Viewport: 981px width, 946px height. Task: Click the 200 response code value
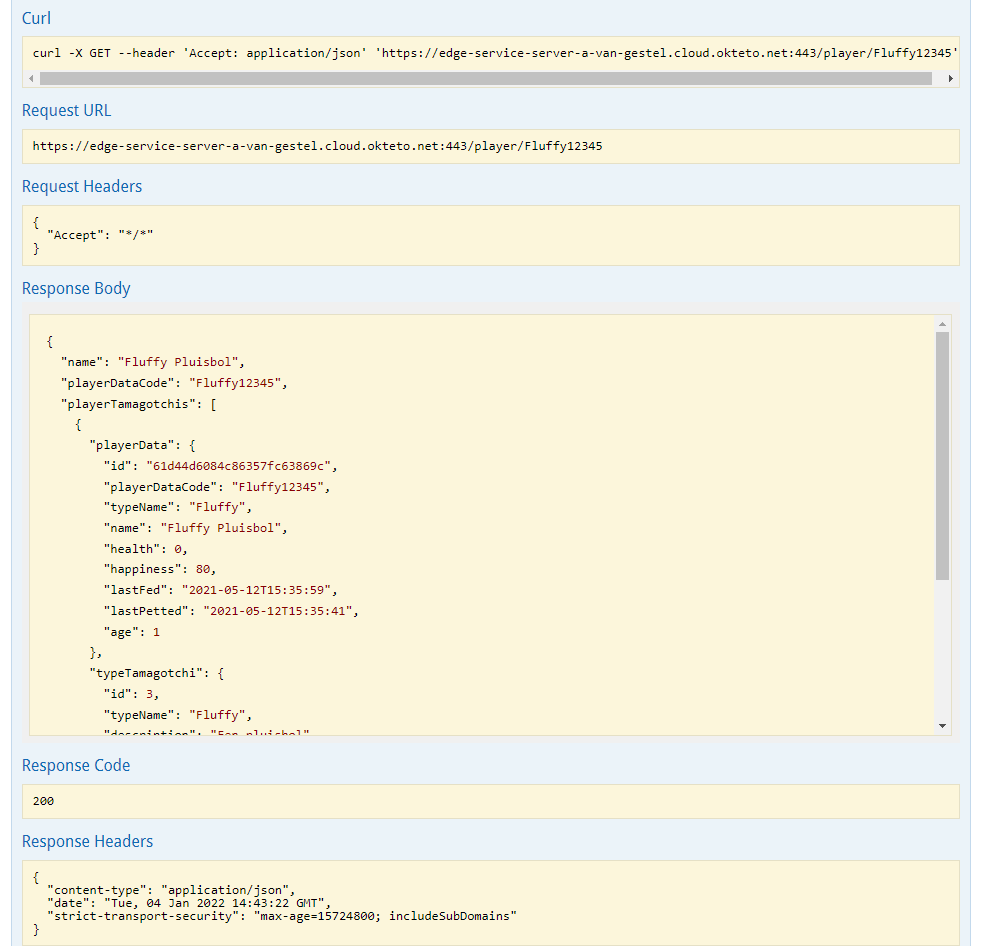tap(43, 801)
